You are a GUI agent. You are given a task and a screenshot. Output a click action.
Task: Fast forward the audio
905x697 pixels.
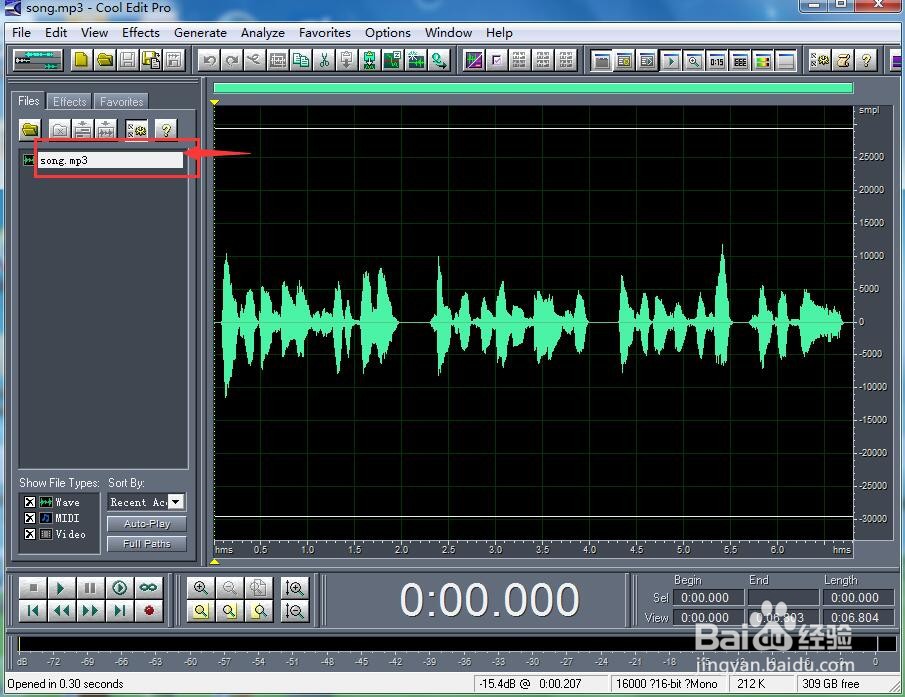pyautogui.click(x=90, y=610)
